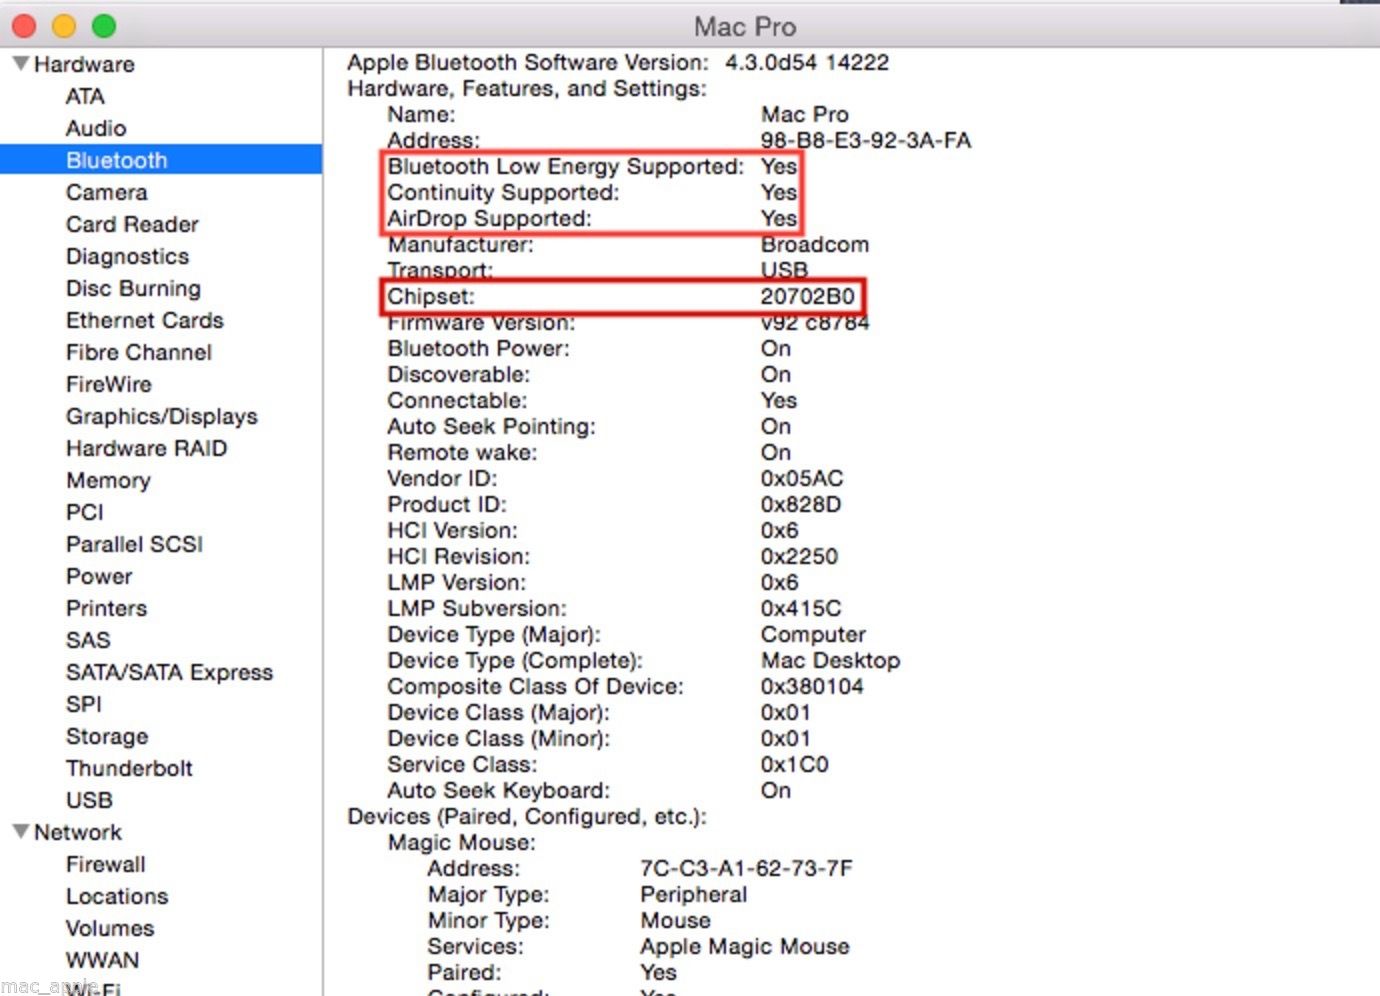The image size is (1380, 996).
Task: Click Magic Mouse address 7C-C3-A1-62-73-7F
Action: (747, 868)
